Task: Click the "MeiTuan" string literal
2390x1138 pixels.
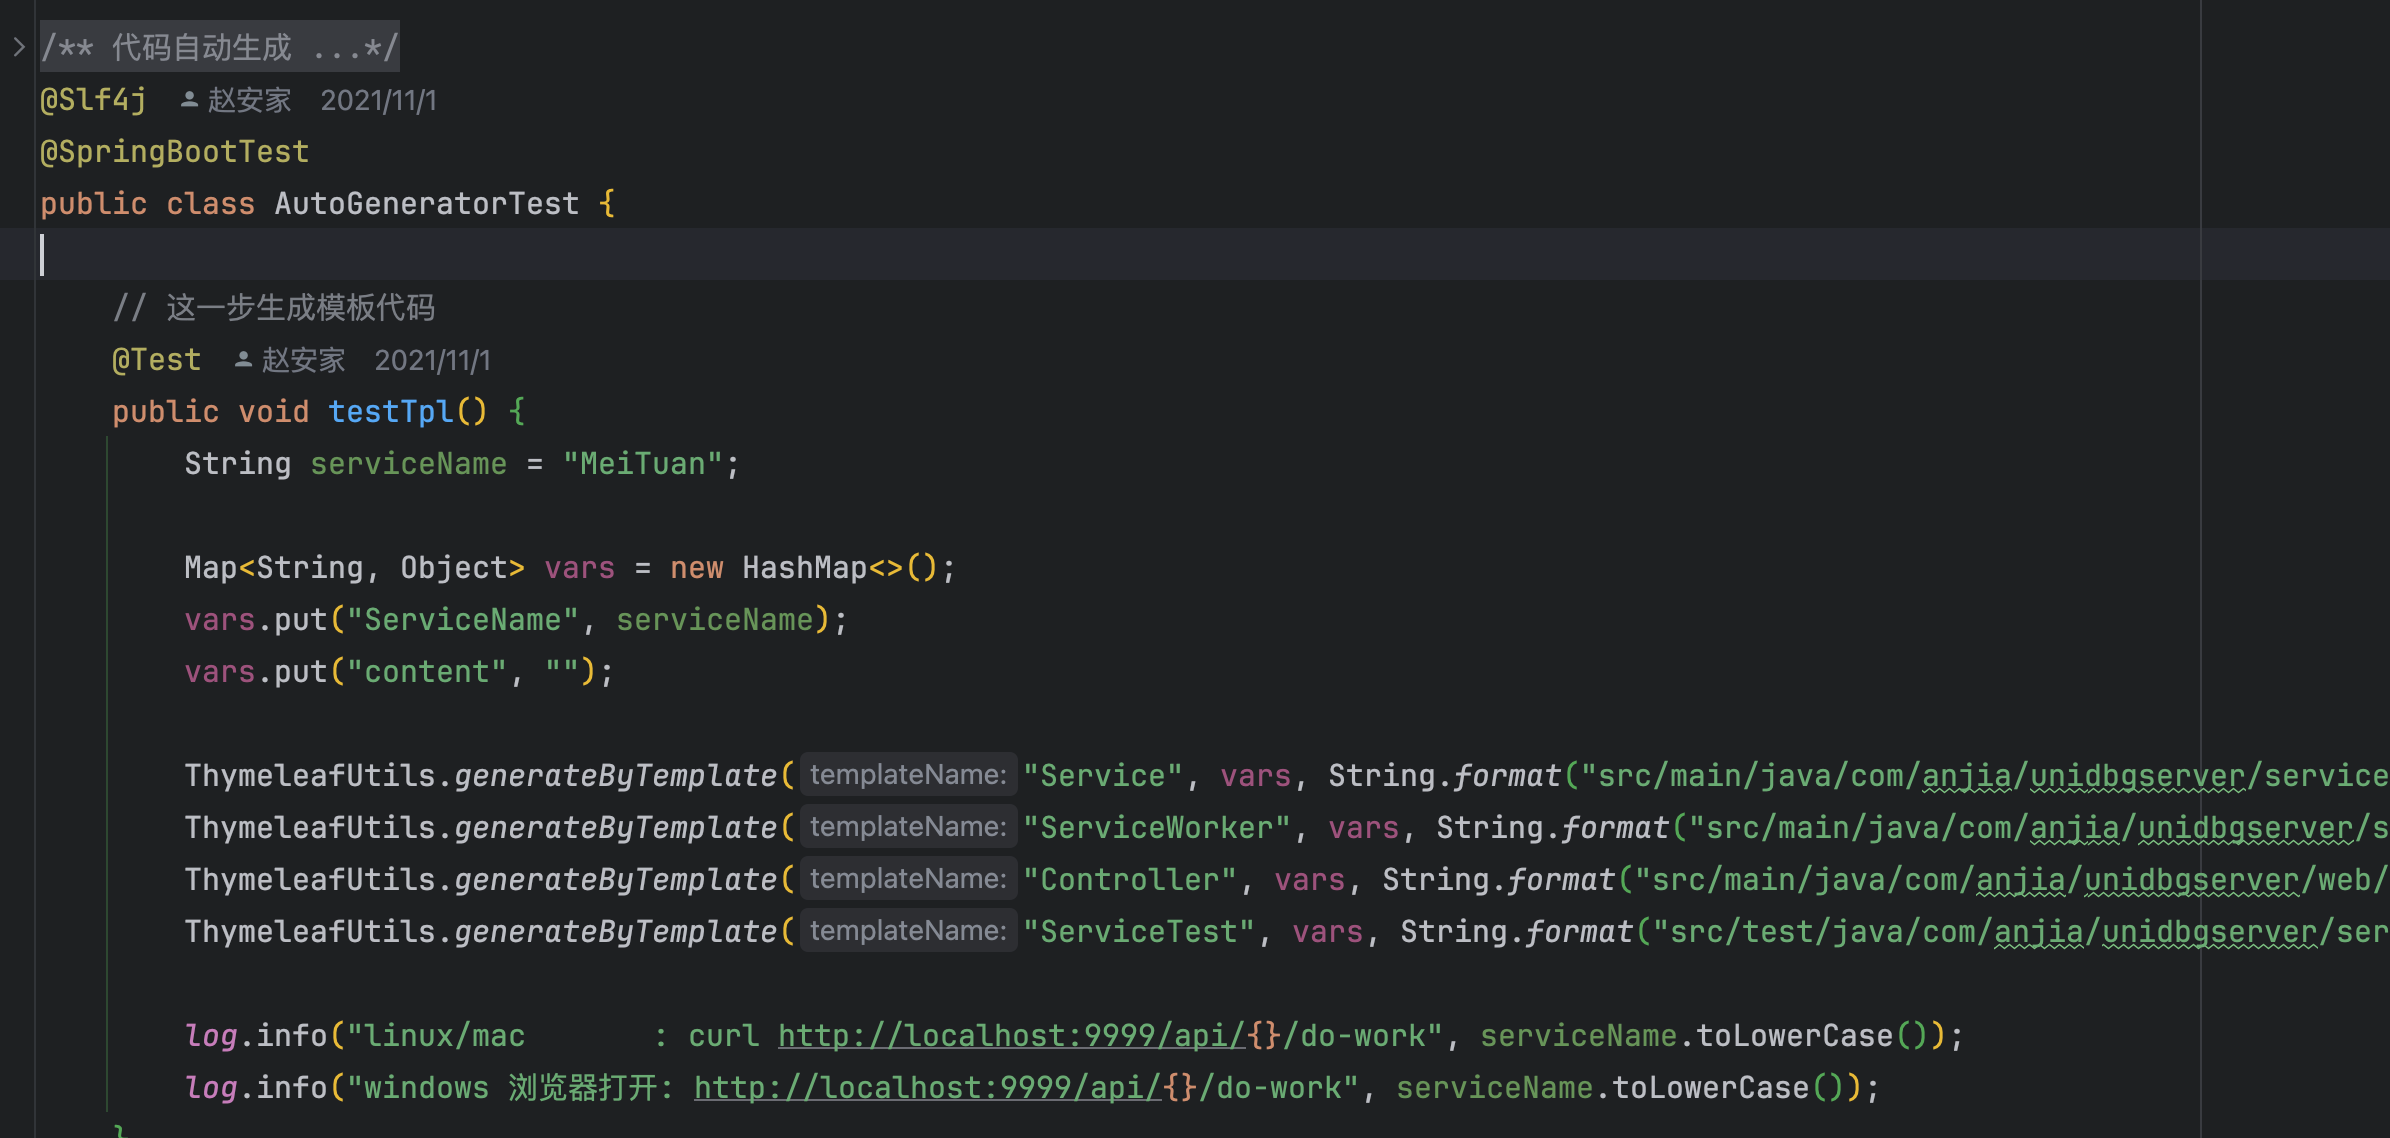Action: coord(642,464)
